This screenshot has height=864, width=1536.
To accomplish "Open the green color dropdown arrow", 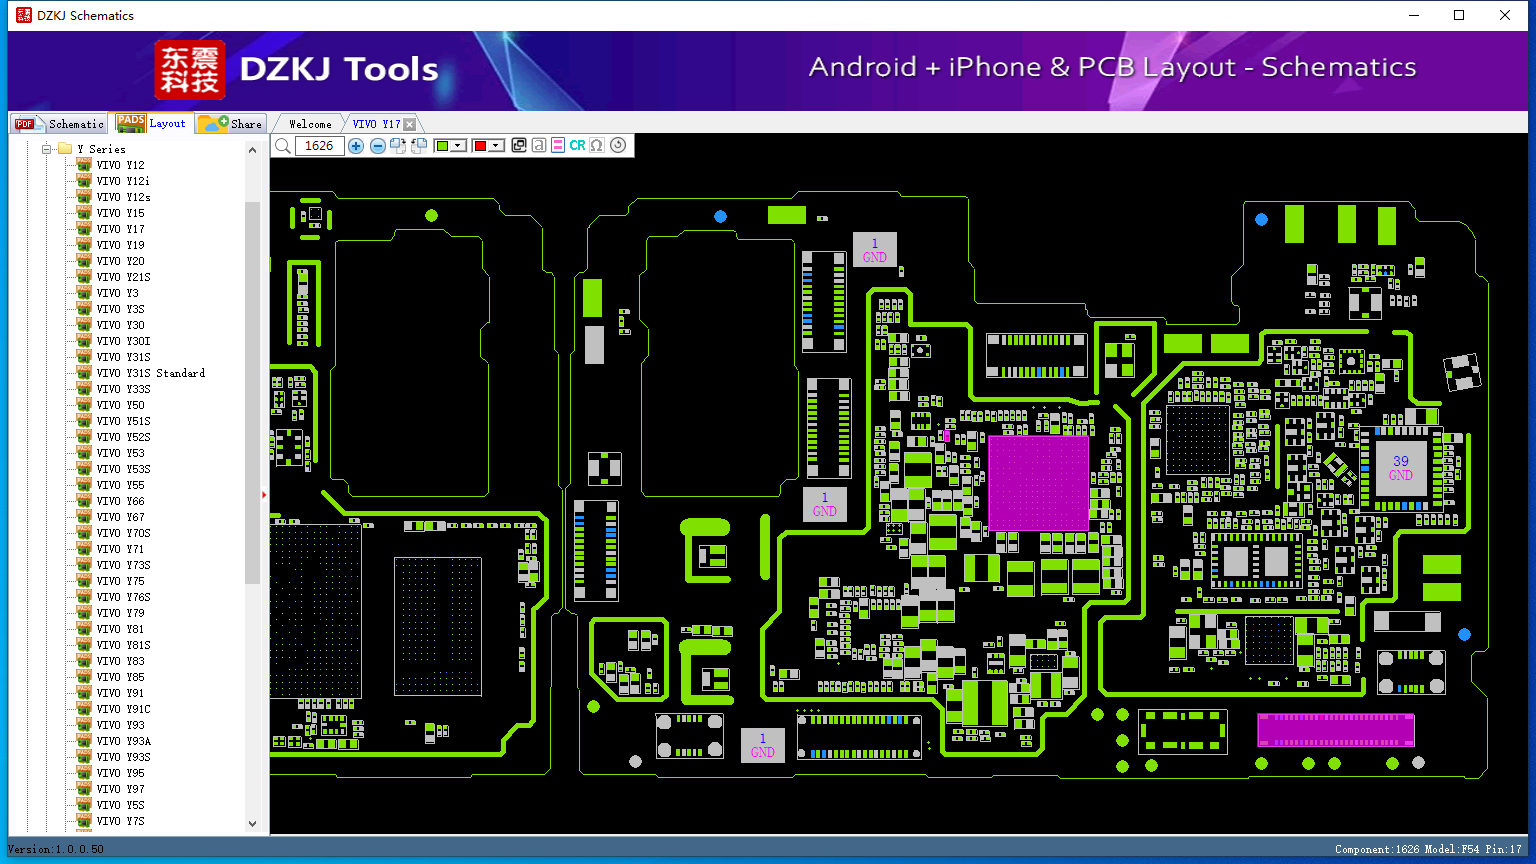I will pos(459,146).
